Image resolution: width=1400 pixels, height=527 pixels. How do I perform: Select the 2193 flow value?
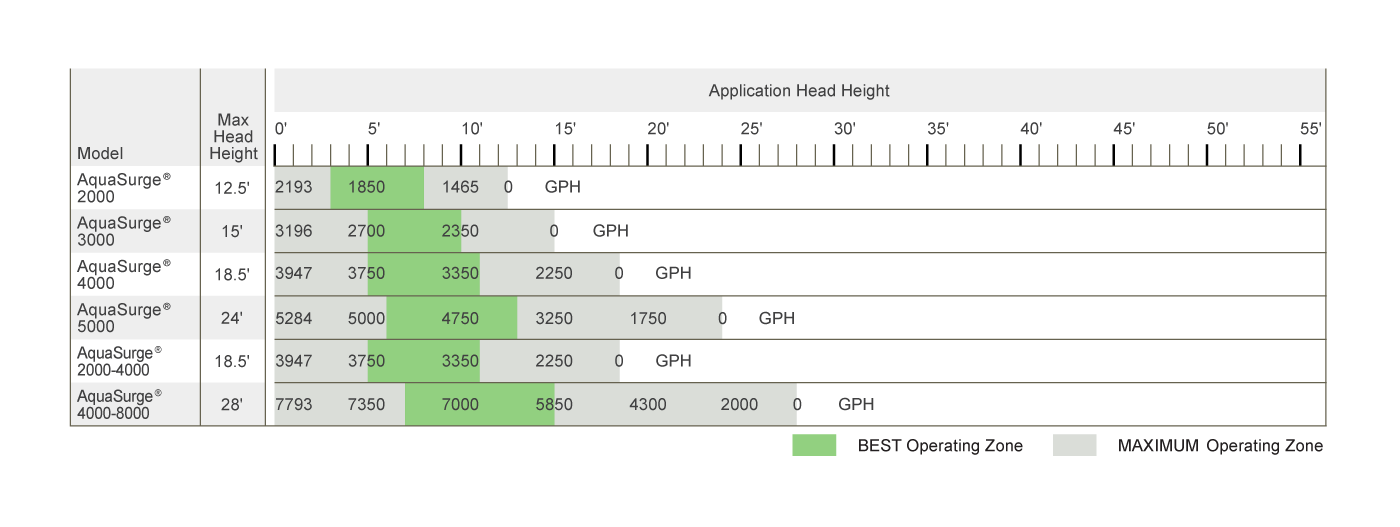294,187
